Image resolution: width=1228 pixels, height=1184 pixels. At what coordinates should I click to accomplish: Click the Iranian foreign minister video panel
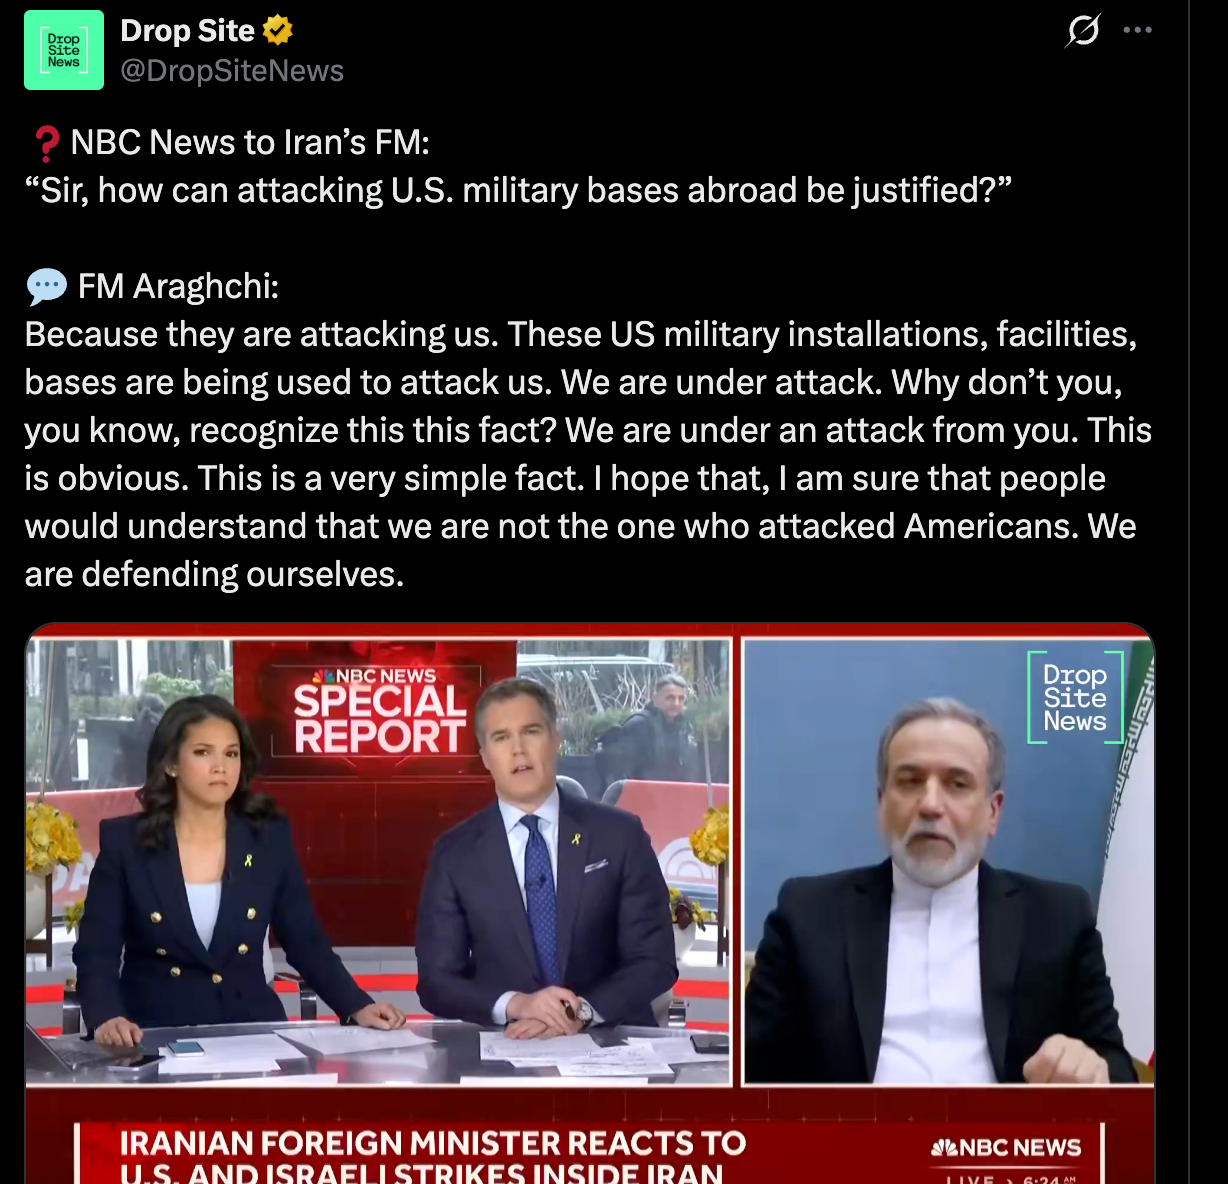pos(948,861)
